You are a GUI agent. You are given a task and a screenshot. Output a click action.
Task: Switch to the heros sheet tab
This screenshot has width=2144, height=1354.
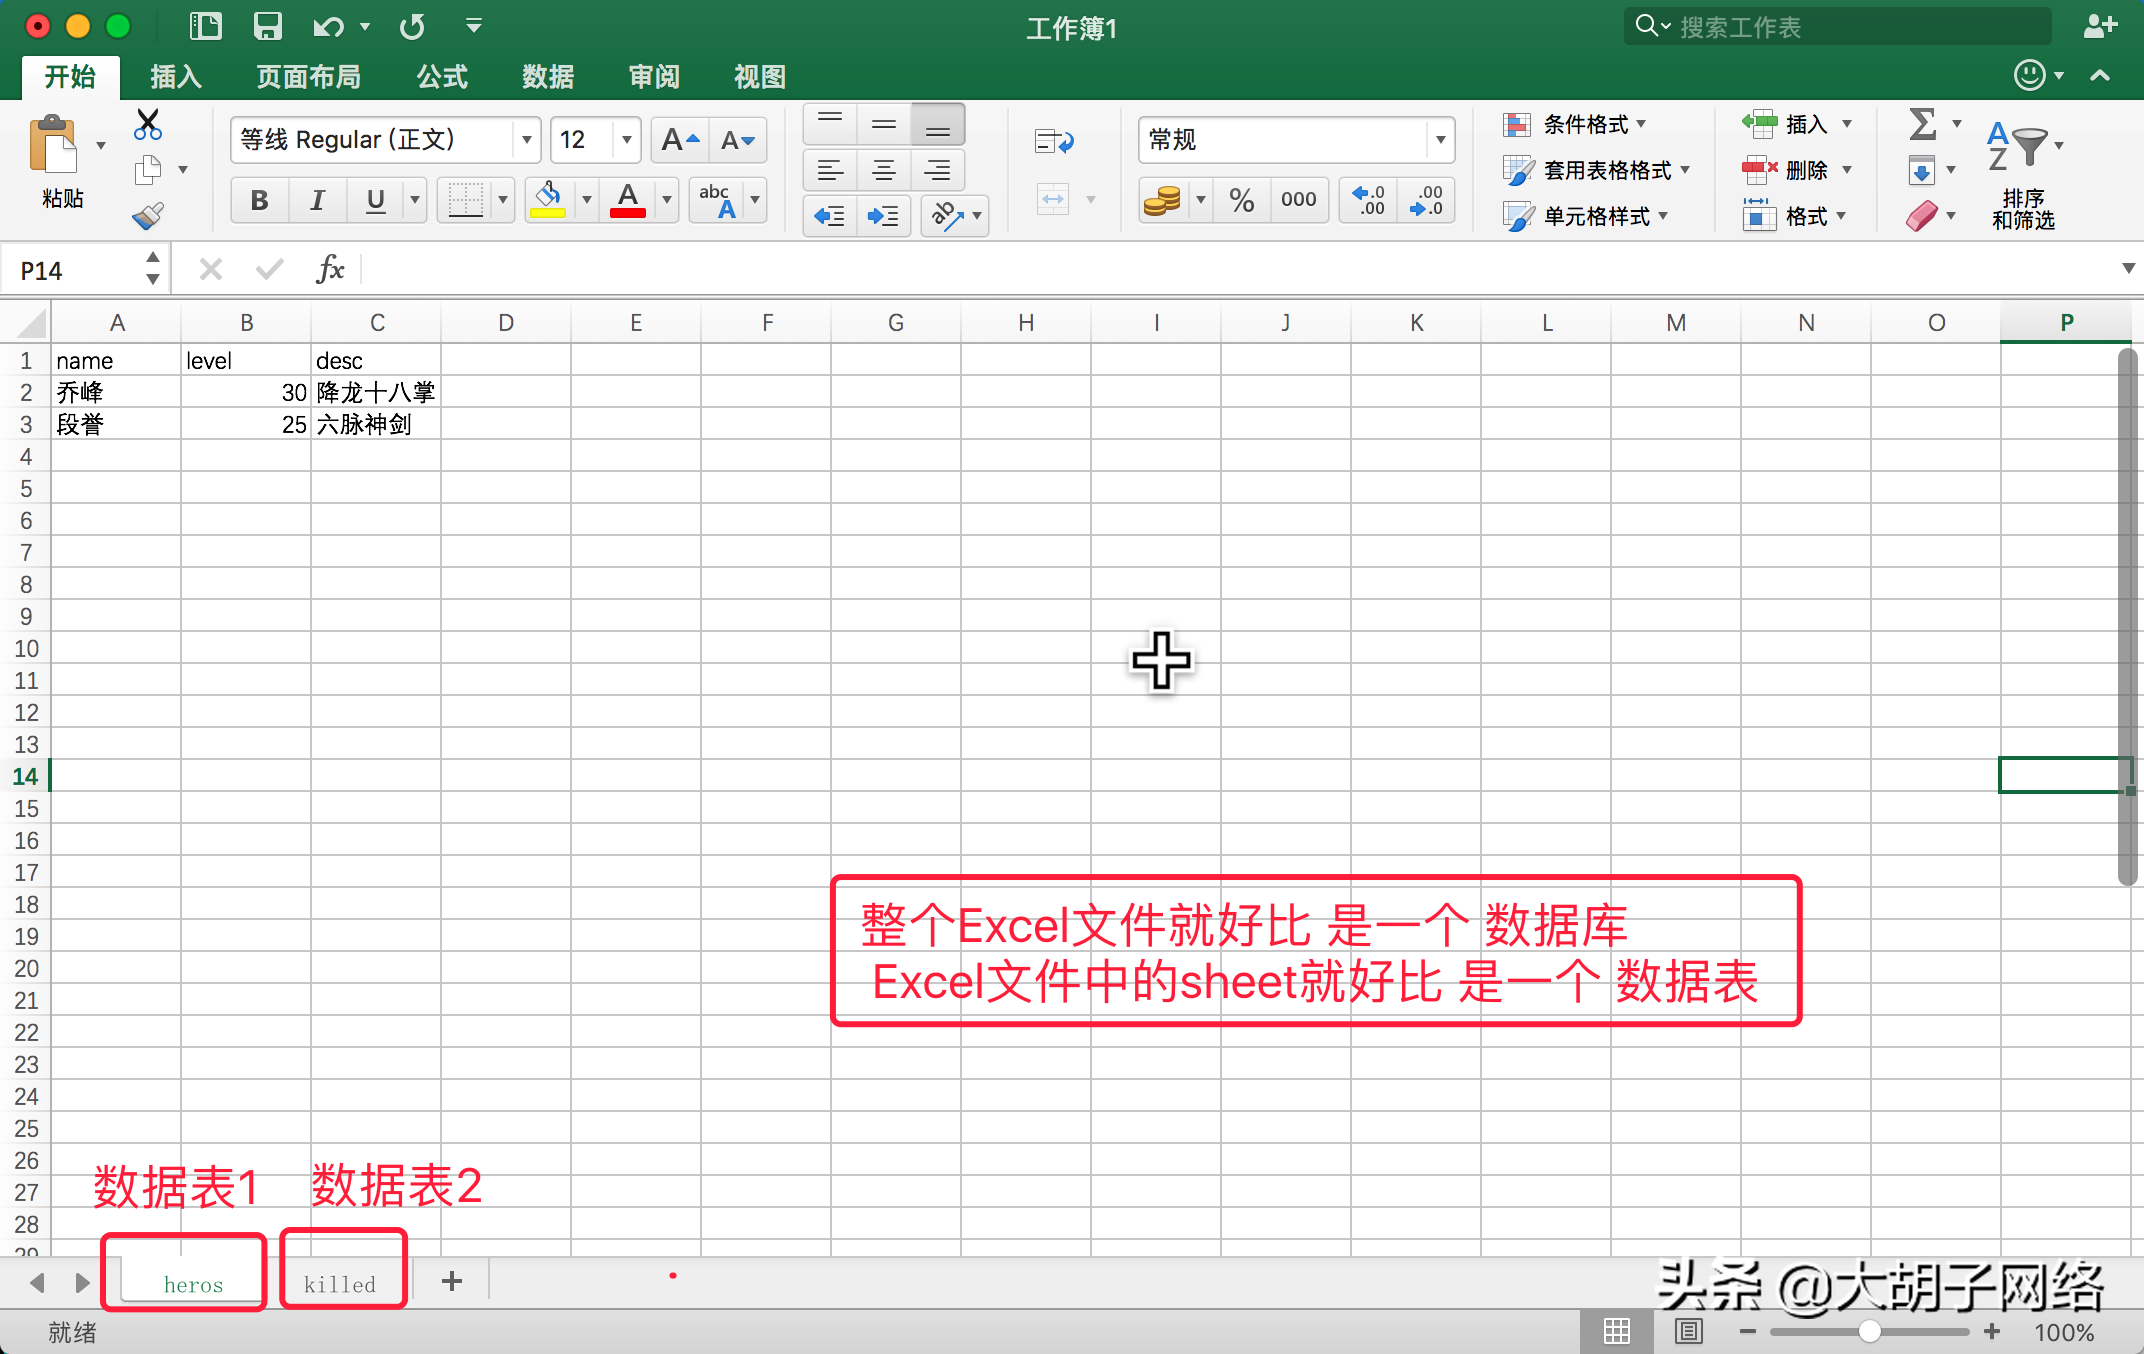pos(193,1283)
